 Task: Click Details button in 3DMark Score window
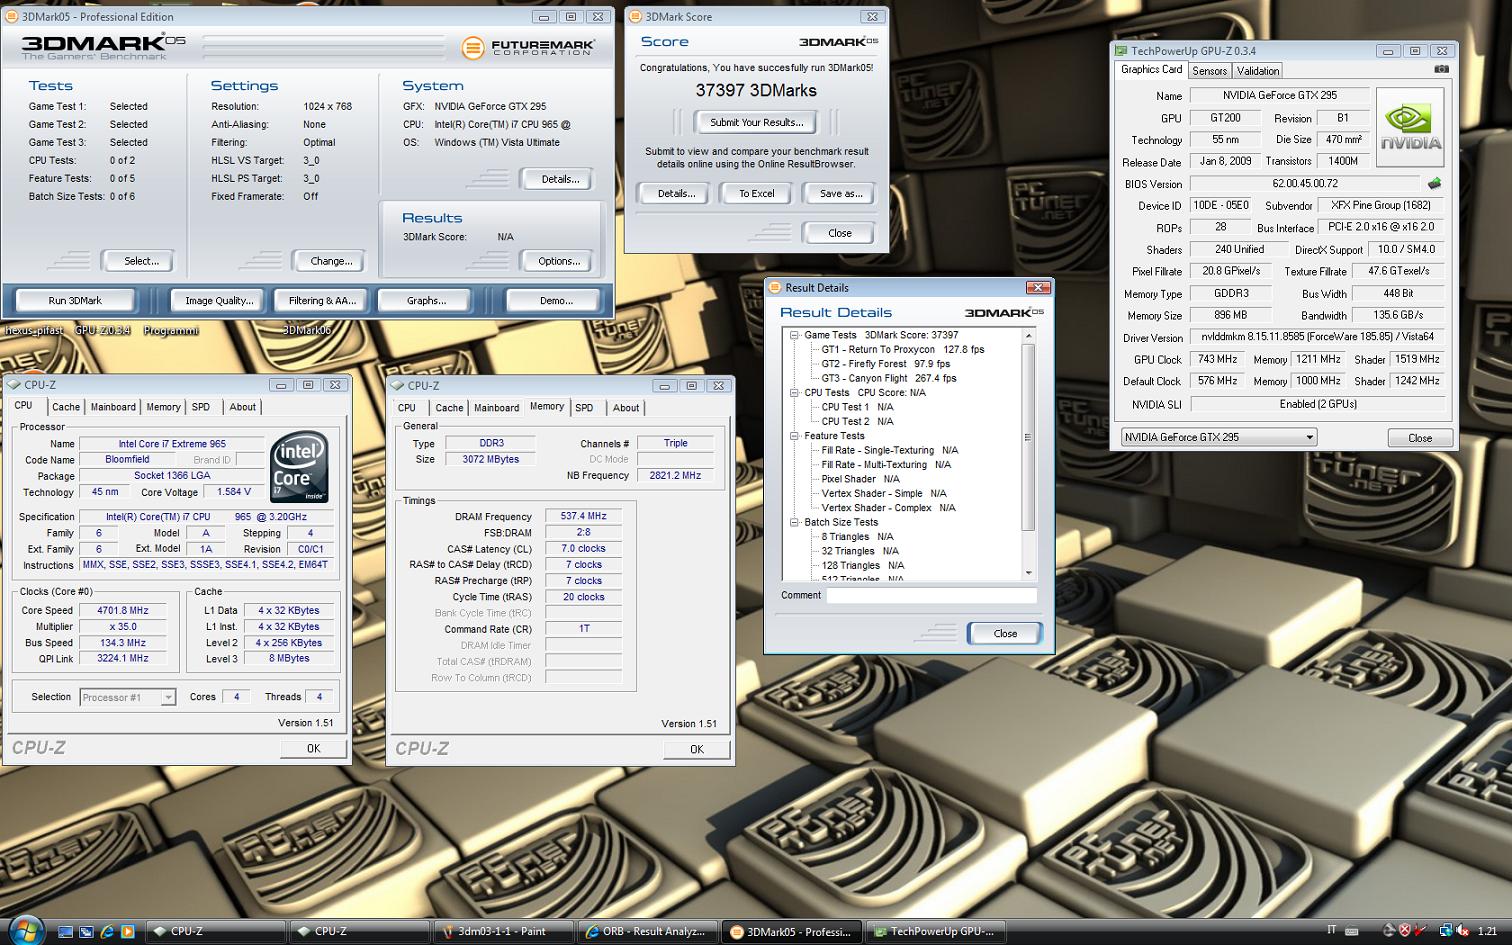676,193
